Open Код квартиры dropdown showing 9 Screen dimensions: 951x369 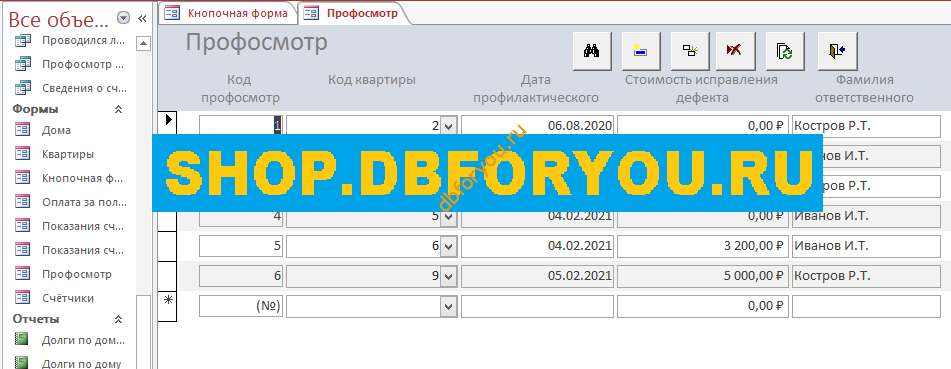448,276
